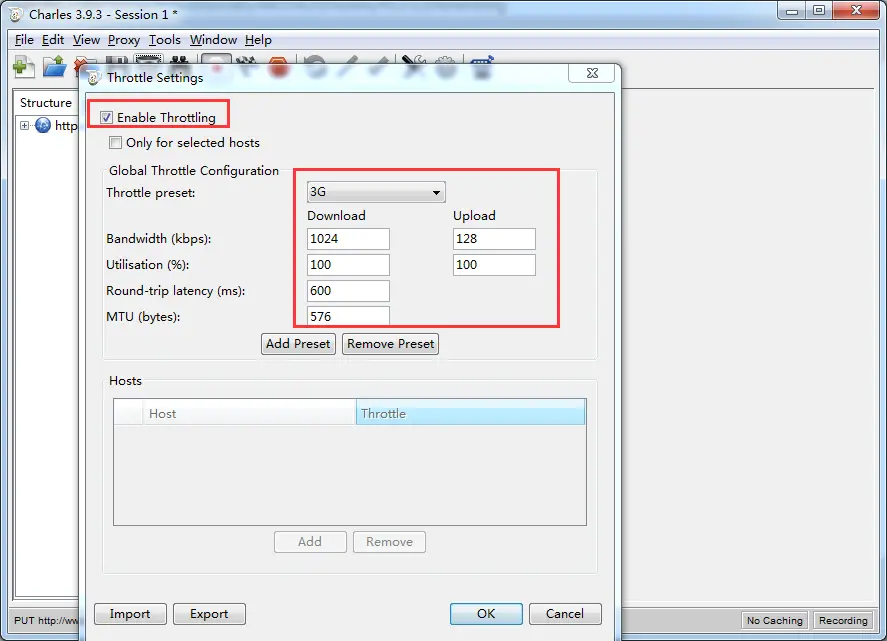The image size is (887, 641).
Task: Open the Proxy menu
Action: pyautogui.click(x=124, y=40)
